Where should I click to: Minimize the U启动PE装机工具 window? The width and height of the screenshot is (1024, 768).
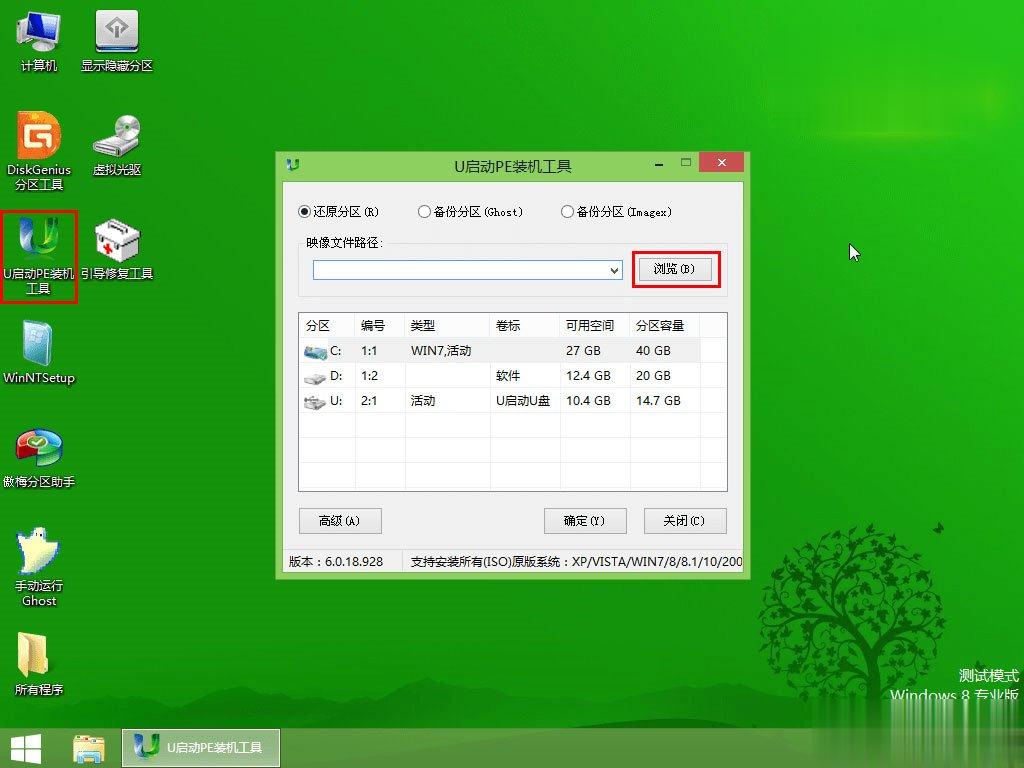click(x=659, y=163)
